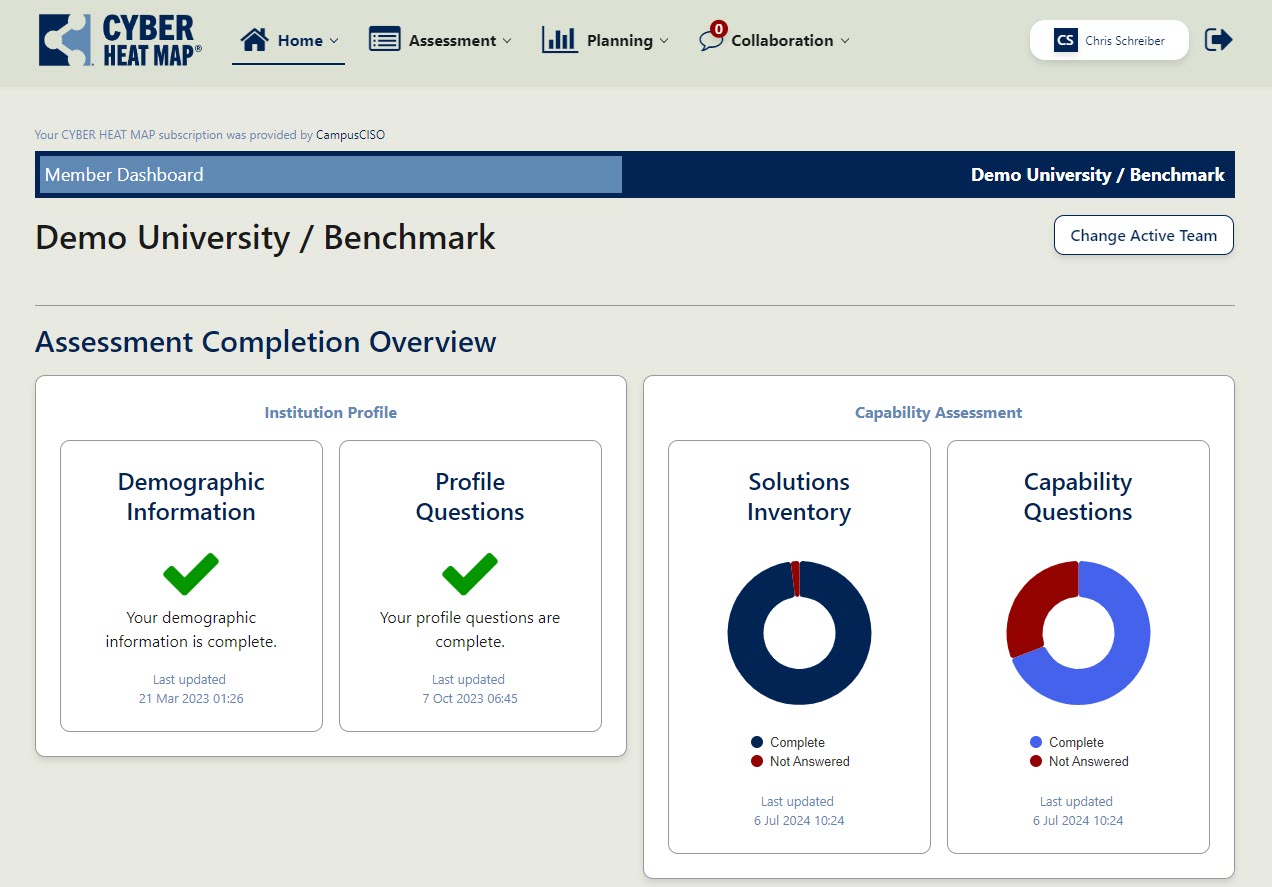The image size is (1272, 887).
Task: Click the Assessment Completion Overview heading
Action: [x=266, y=342]
